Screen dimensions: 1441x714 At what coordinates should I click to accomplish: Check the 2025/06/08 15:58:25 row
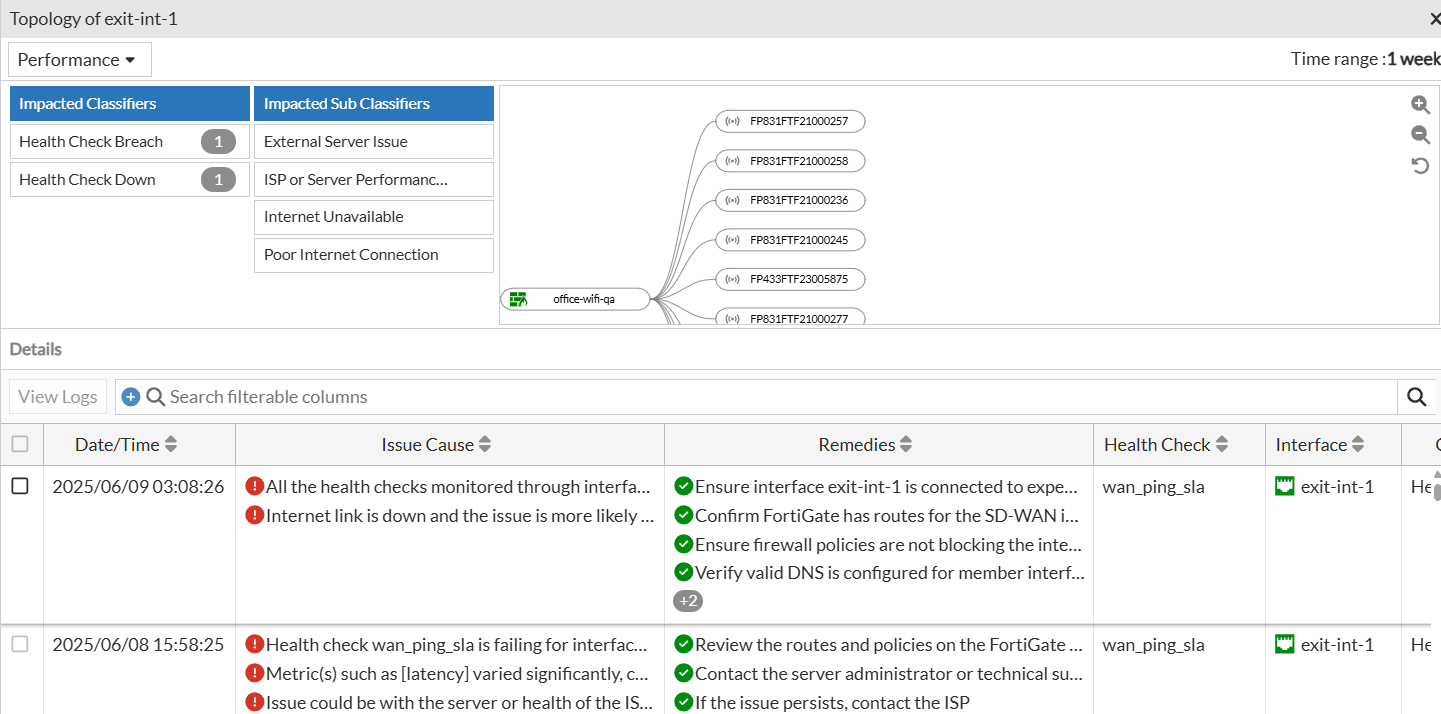20,644
